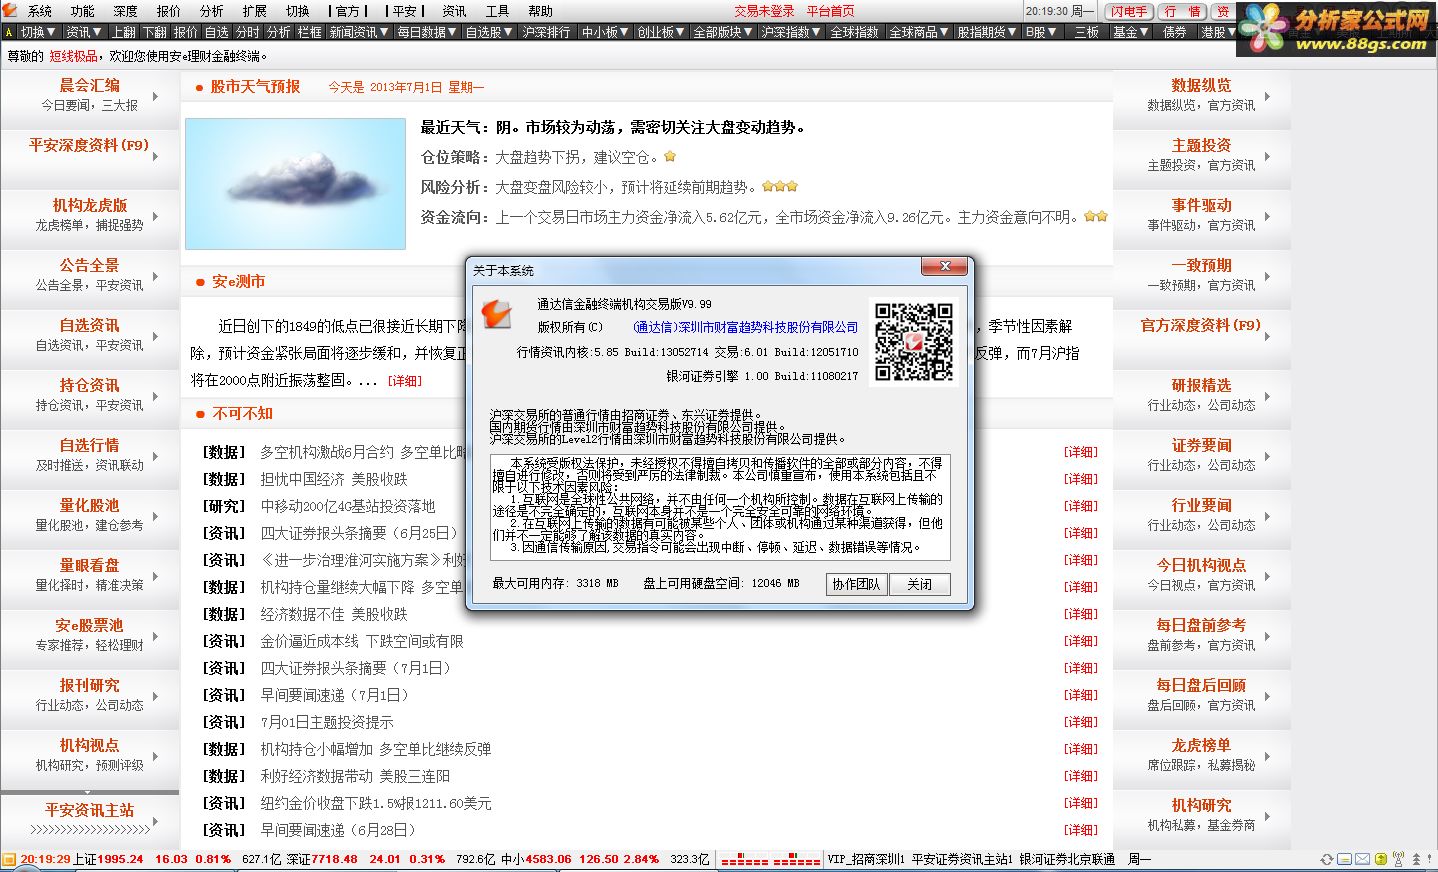Expand the 全球商品 dropdown
The image size is (1438, 872).
pyautogui.click(x=920, y=32)
